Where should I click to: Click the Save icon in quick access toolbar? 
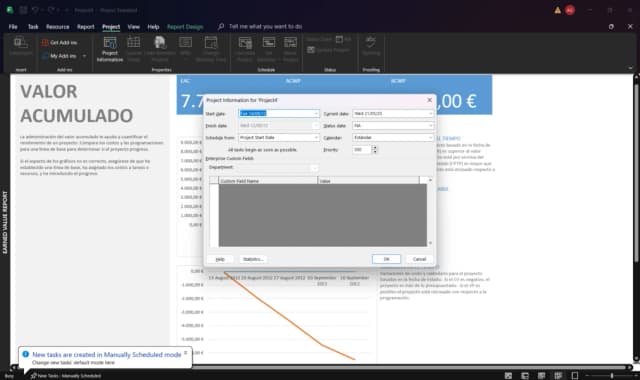23,10
